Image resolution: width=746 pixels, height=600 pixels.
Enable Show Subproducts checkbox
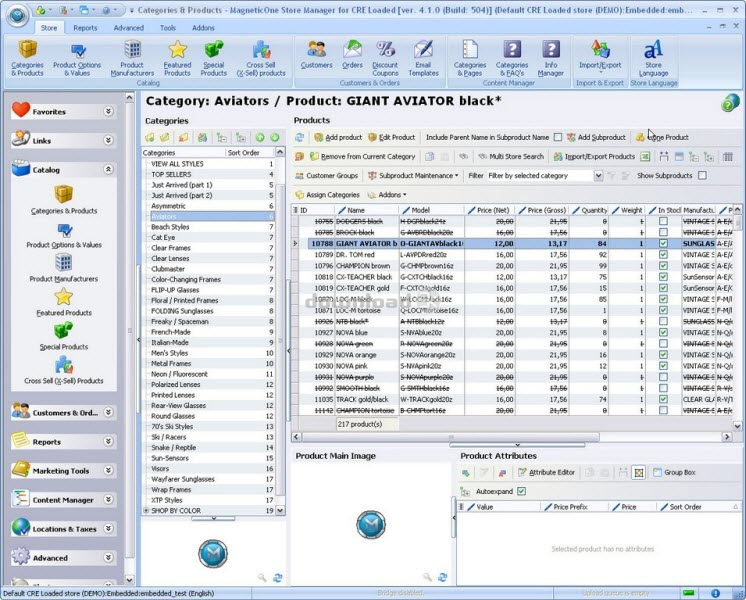(702, 176)
